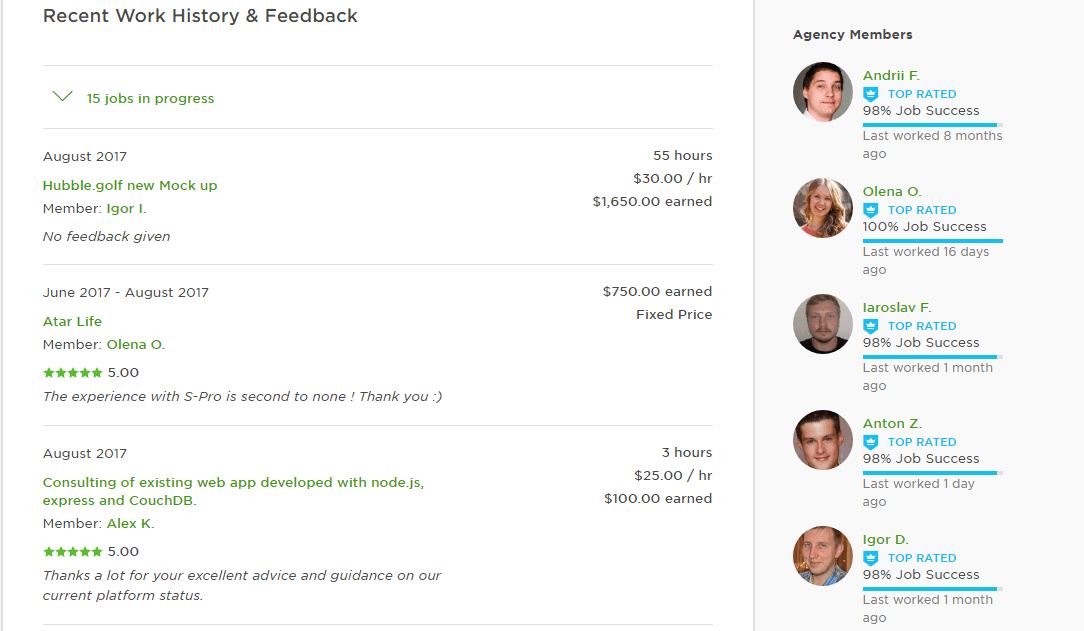The width and height of the screenshot is (1084, 631).
Task: Click Olena O.'s 100% Job Success bar
Action: point(932,240)
